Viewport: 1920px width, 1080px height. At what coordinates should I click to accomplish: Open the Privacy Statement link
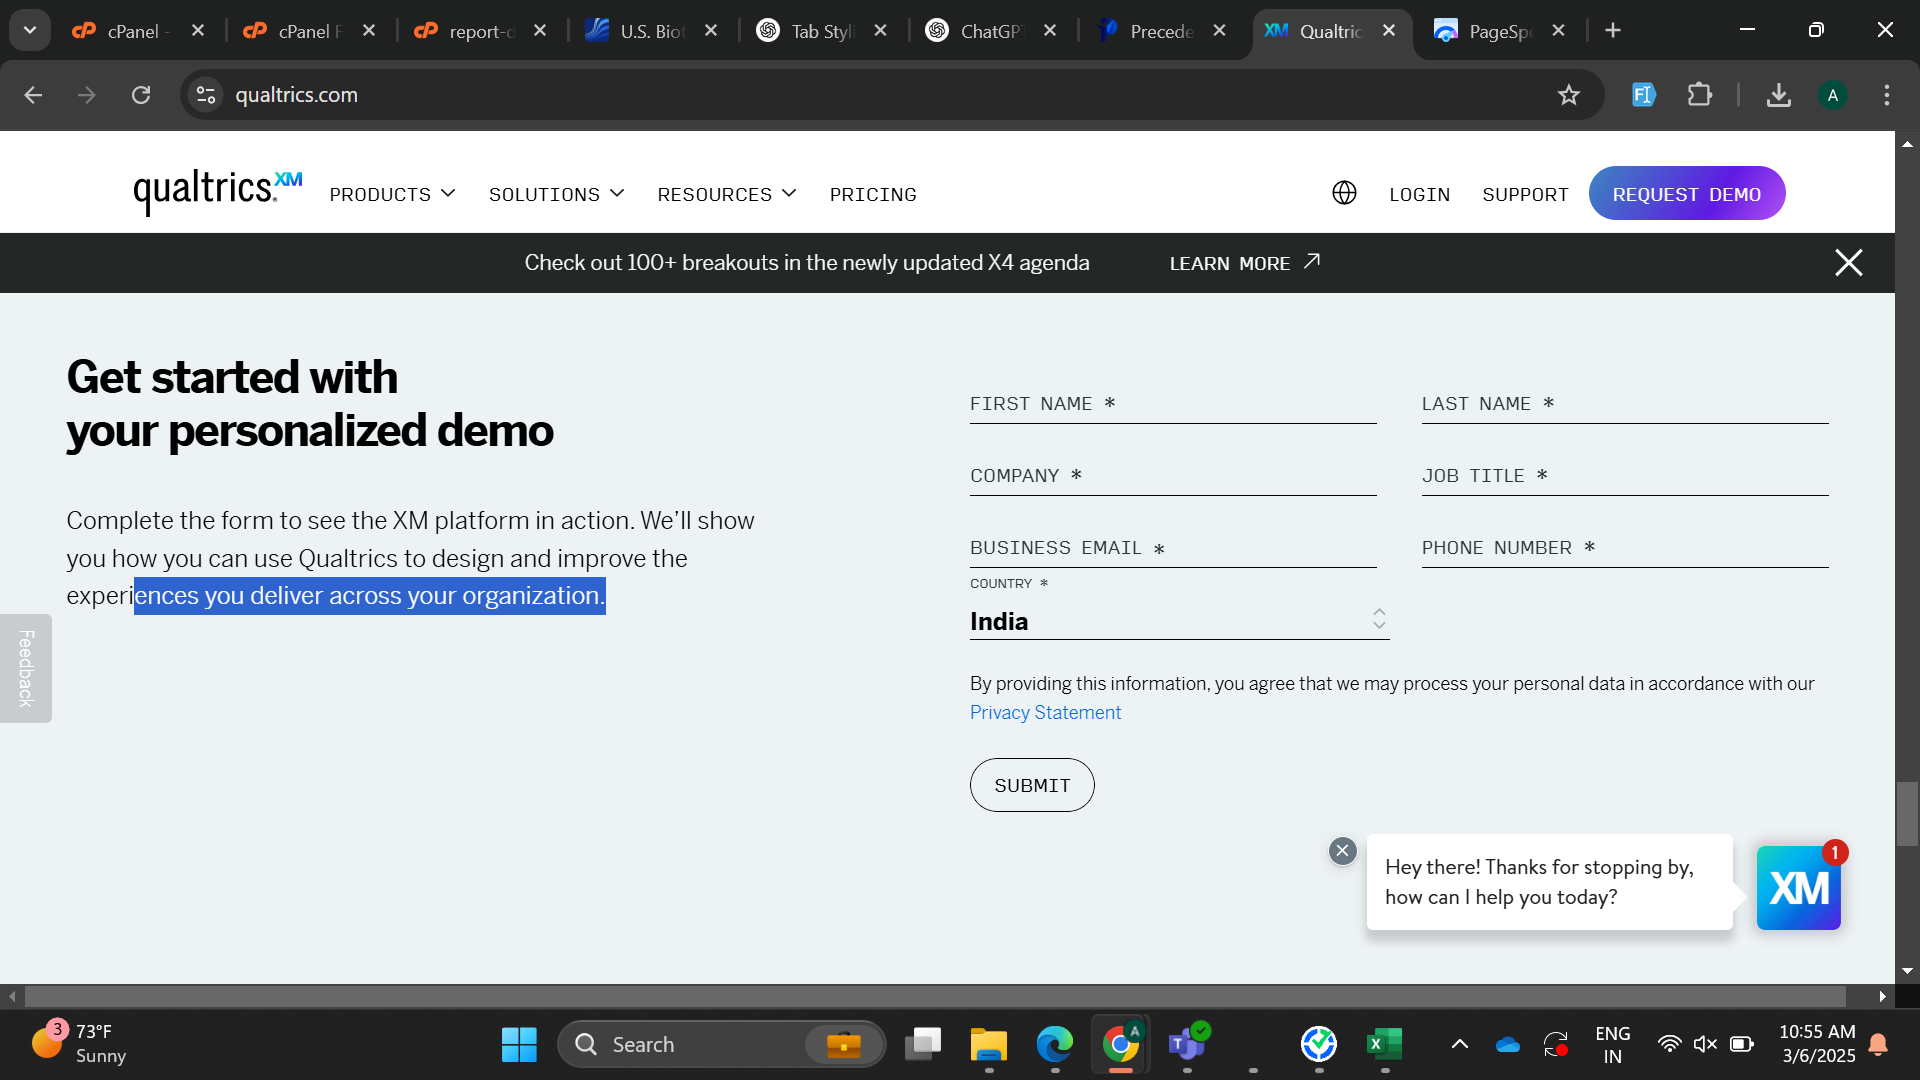click(x=1045, y=712)
